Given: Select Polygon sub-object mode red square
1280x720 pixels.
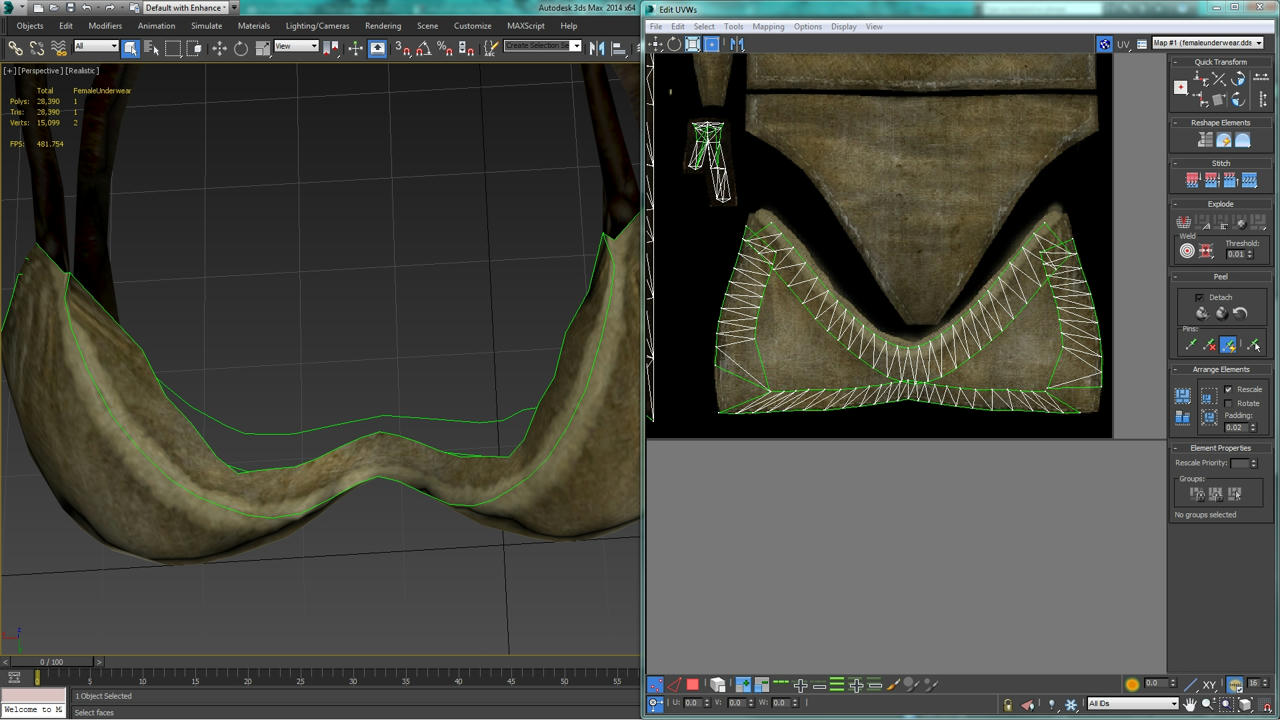Looking at the screenshot, I should point(692,685).
